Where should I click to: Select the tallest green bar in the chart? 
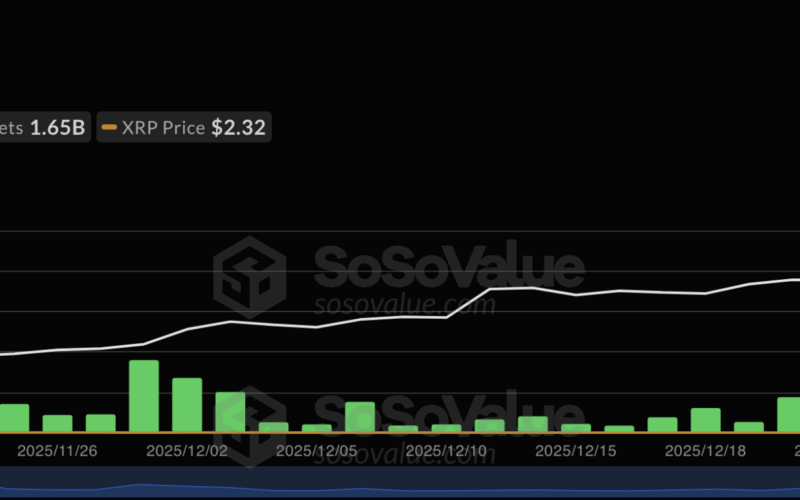[x=144, y=396]
